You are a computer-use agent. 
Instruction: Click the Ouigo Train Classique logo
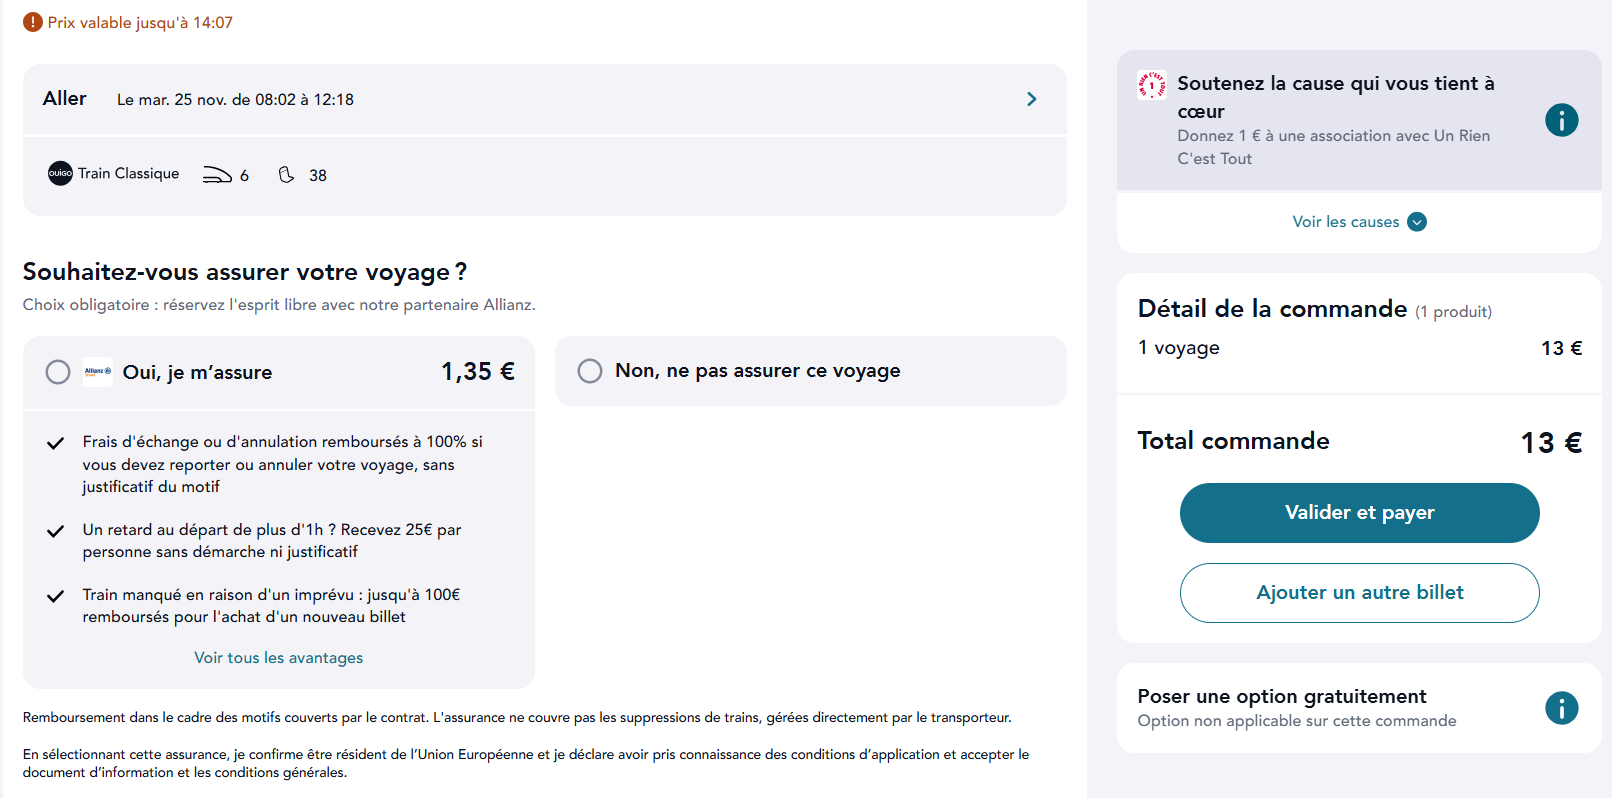[x=60, y=173]
